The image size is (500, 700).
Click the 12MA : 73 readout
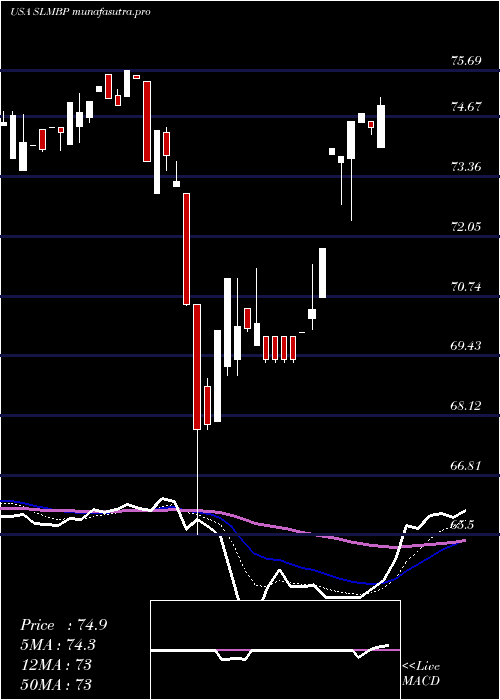[56, 664]
